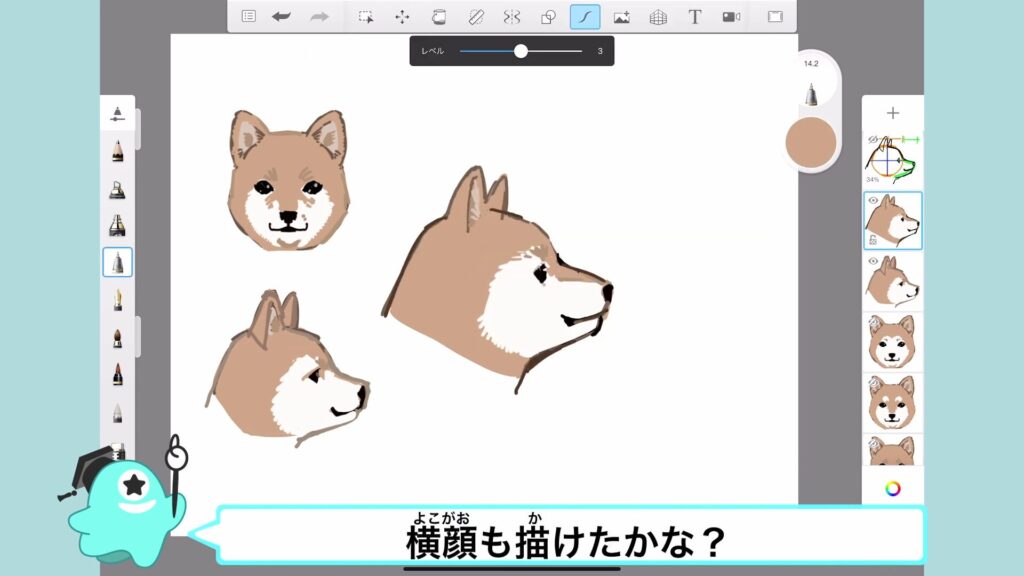This screenshot has width=1024, height=576.
Task: Toggle visibility of the third side-face layer
Action: 872,261
